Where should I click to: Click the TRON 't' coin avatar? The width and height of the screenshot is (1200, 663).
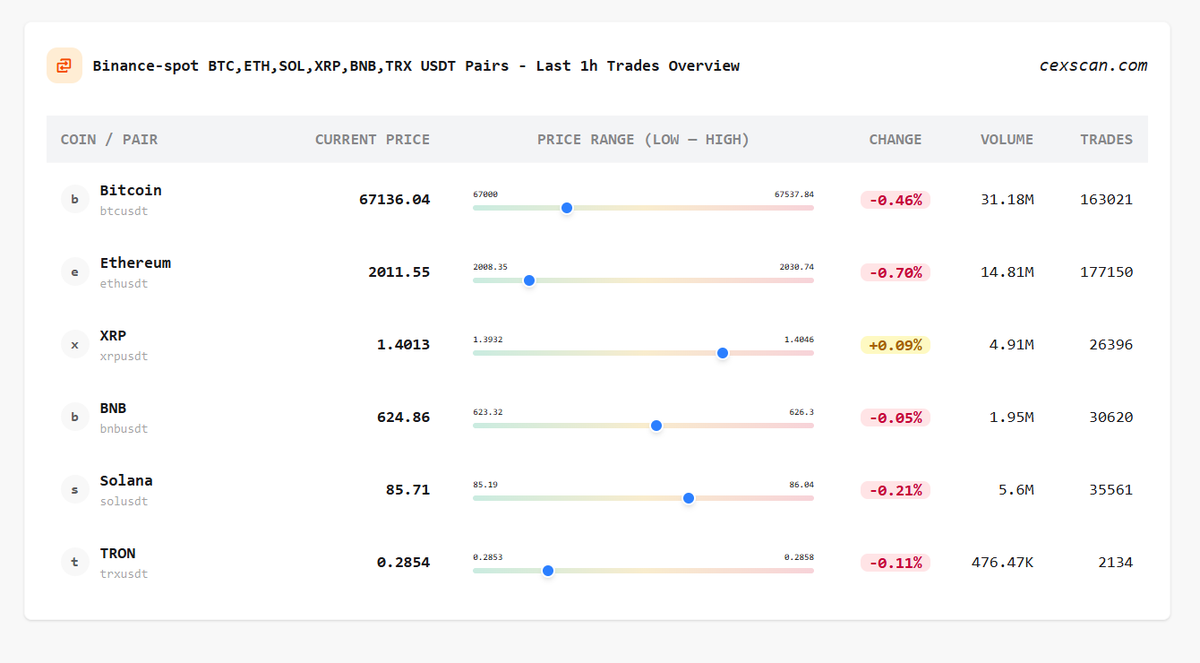click(75, 562)
